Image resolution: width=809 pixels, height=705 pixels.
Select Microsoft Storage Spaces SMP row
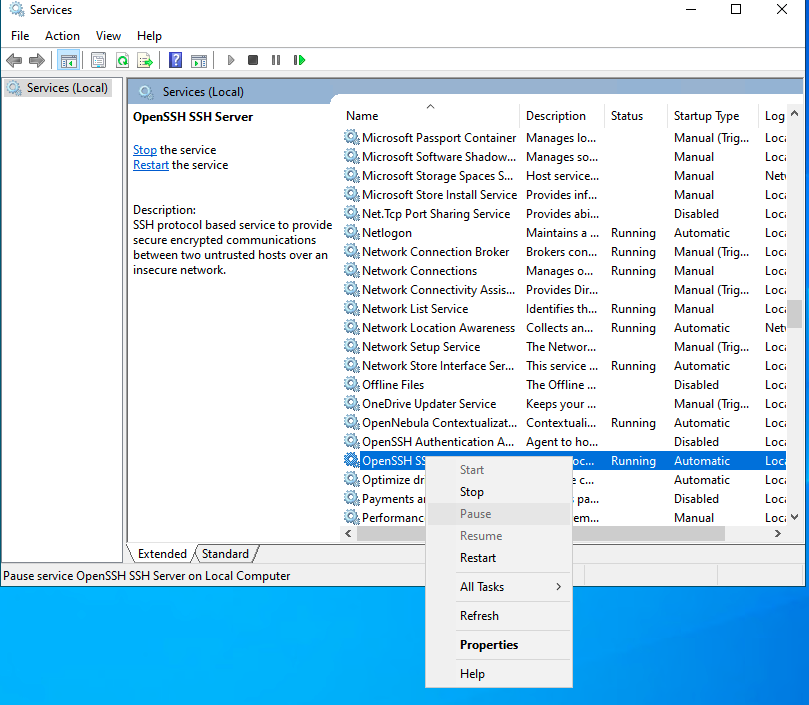[x=564, y=175]
